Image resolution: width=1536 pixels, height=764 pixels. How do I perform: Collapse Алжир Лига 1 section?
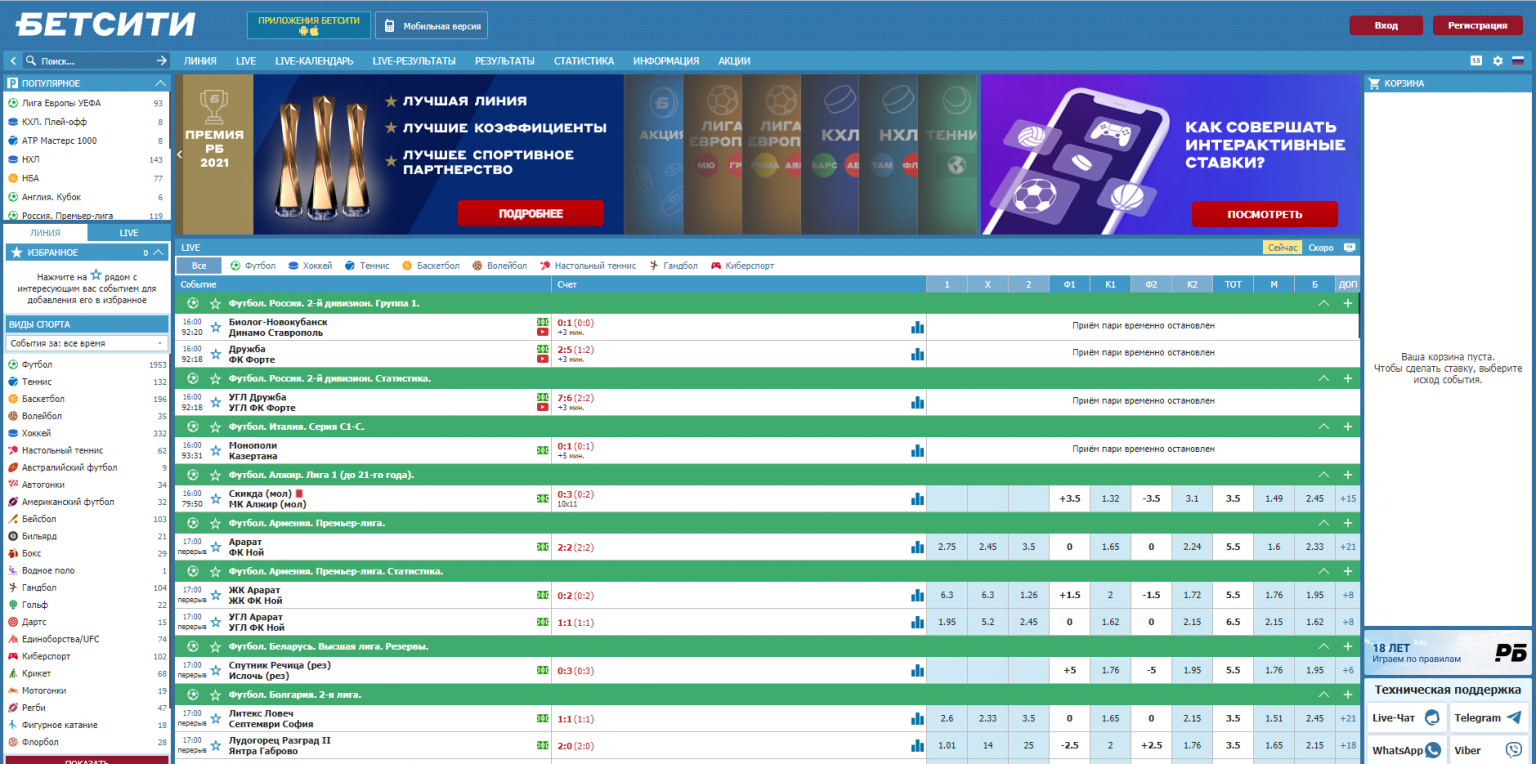pyautogui.click(x=1323, y=475)
